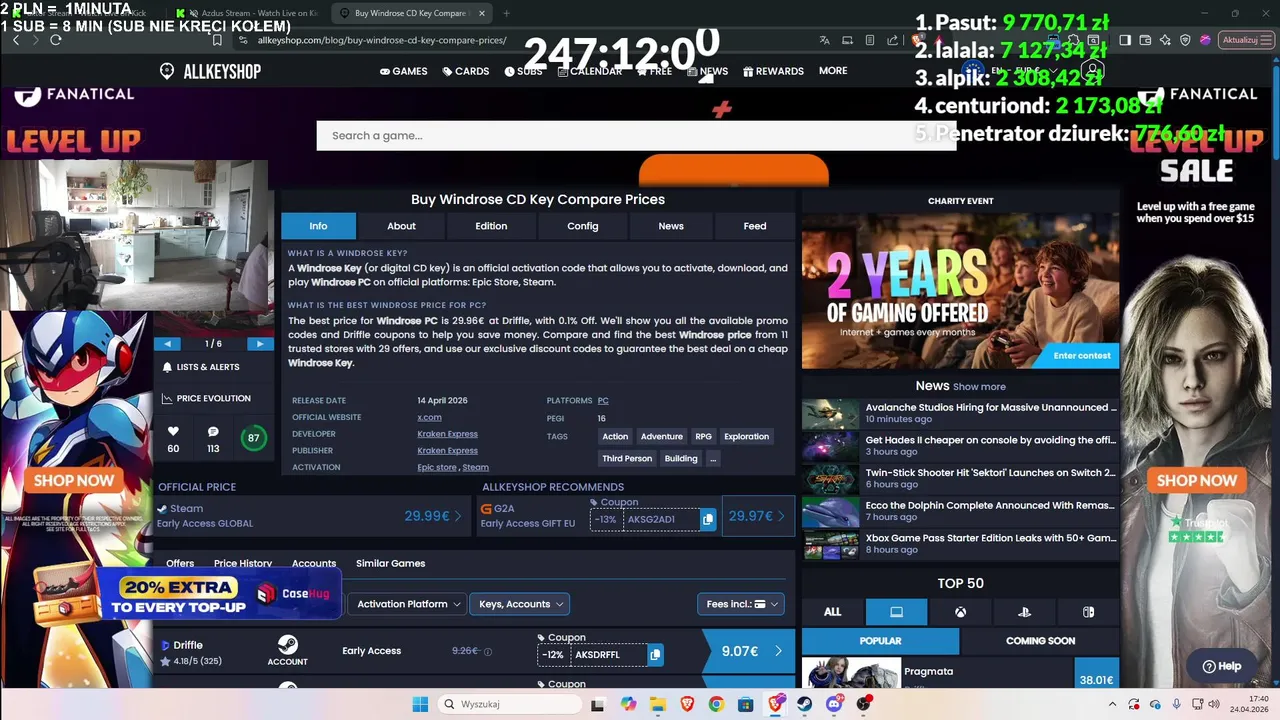Open the Steam official price 29.99€

pos(433,516)
